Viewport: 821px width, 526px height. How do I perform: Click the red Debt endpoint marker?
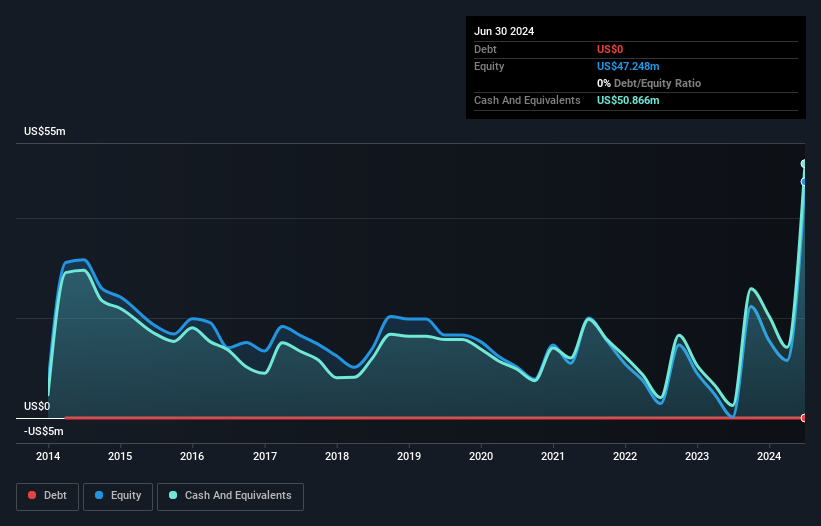(x=804, y=418)
